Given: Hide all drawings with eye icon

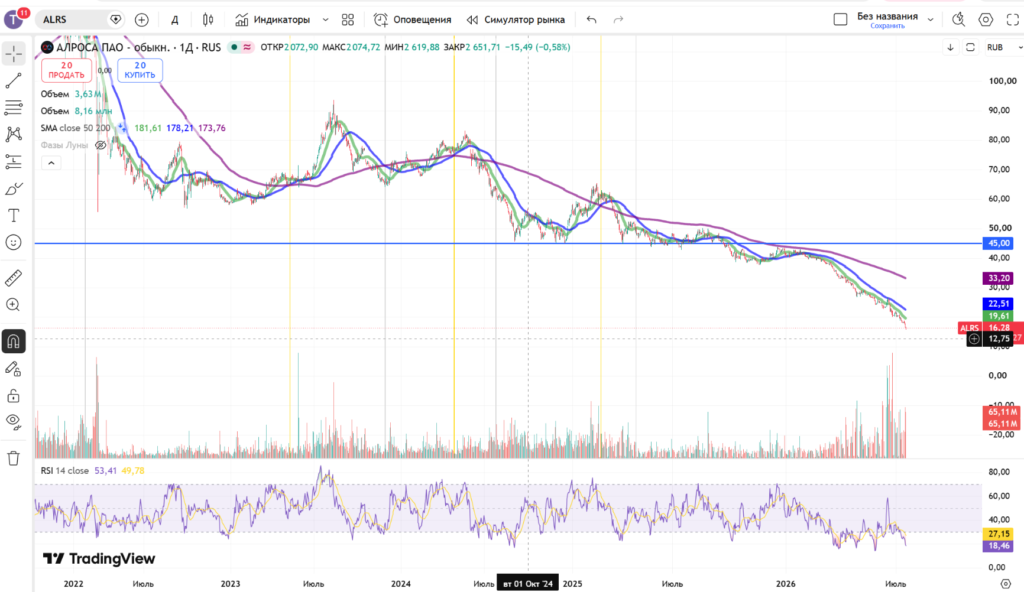Looking at the screenshot, I should [x=14, y=421].
